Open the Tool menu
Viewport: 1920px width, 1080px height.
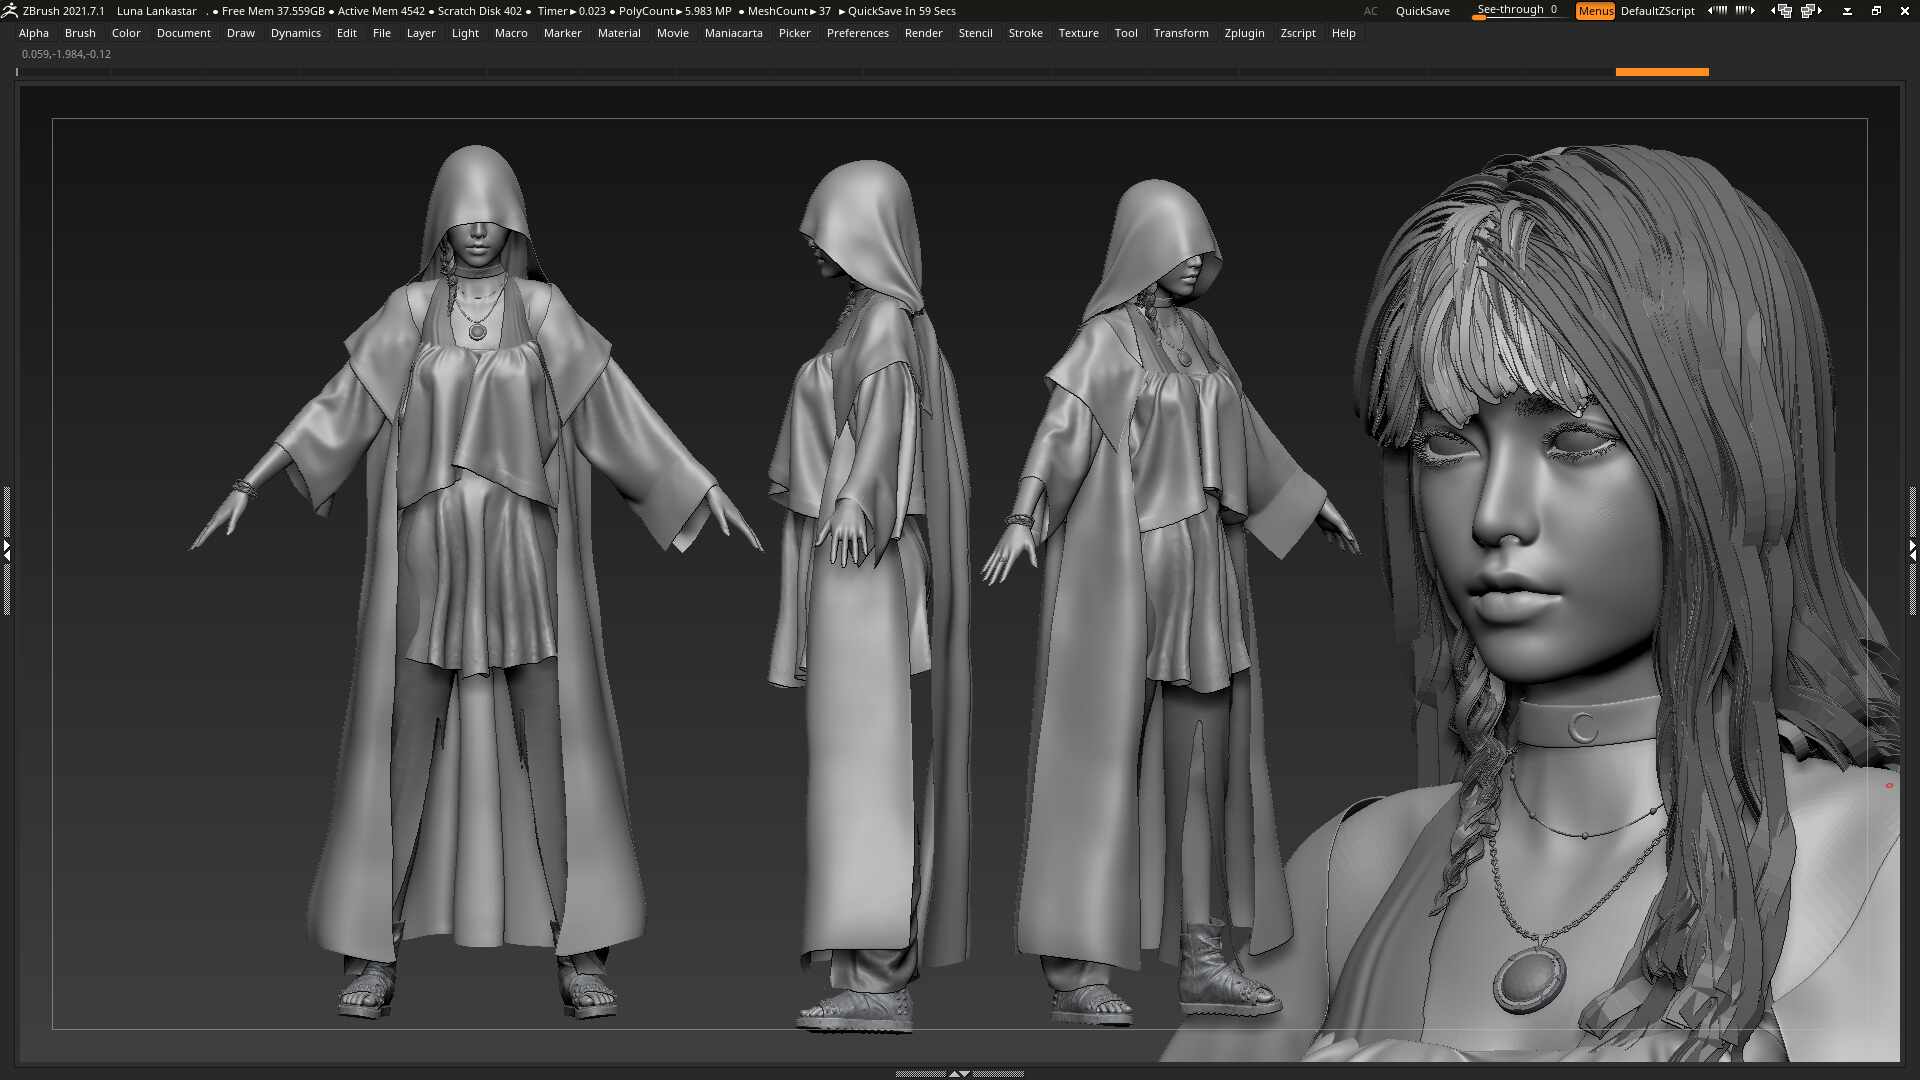point(1126,33)
